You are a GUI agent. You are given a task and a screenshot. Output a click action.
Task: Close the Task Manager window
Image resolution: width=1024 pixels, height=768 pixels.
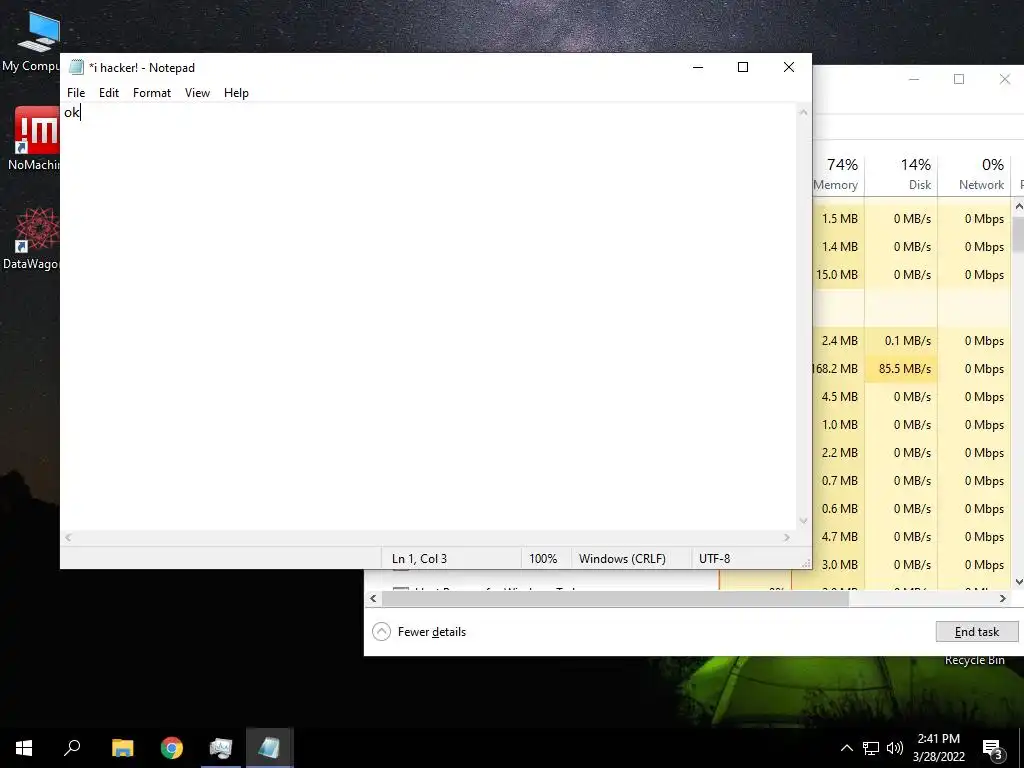[1004, 79]
